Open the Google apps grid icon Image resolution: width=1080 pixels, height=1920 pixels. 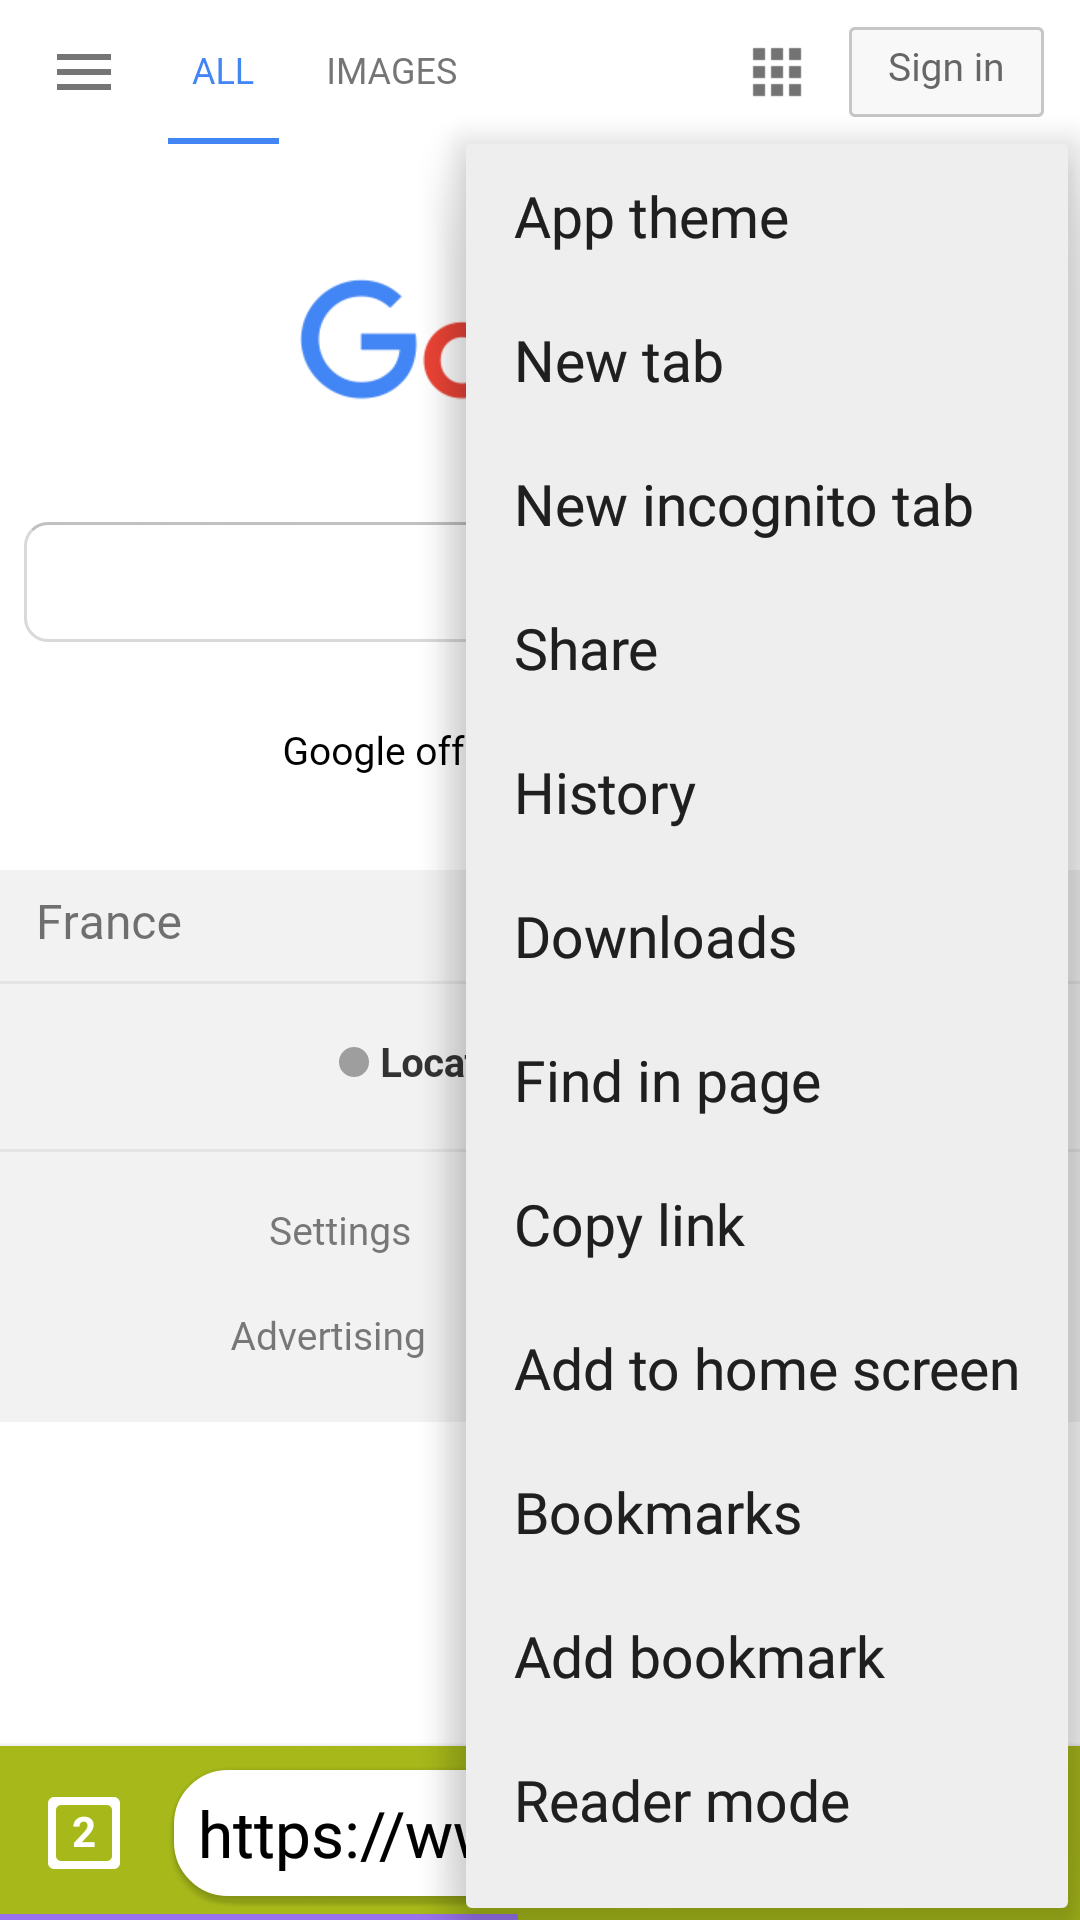tap(777, 72)
